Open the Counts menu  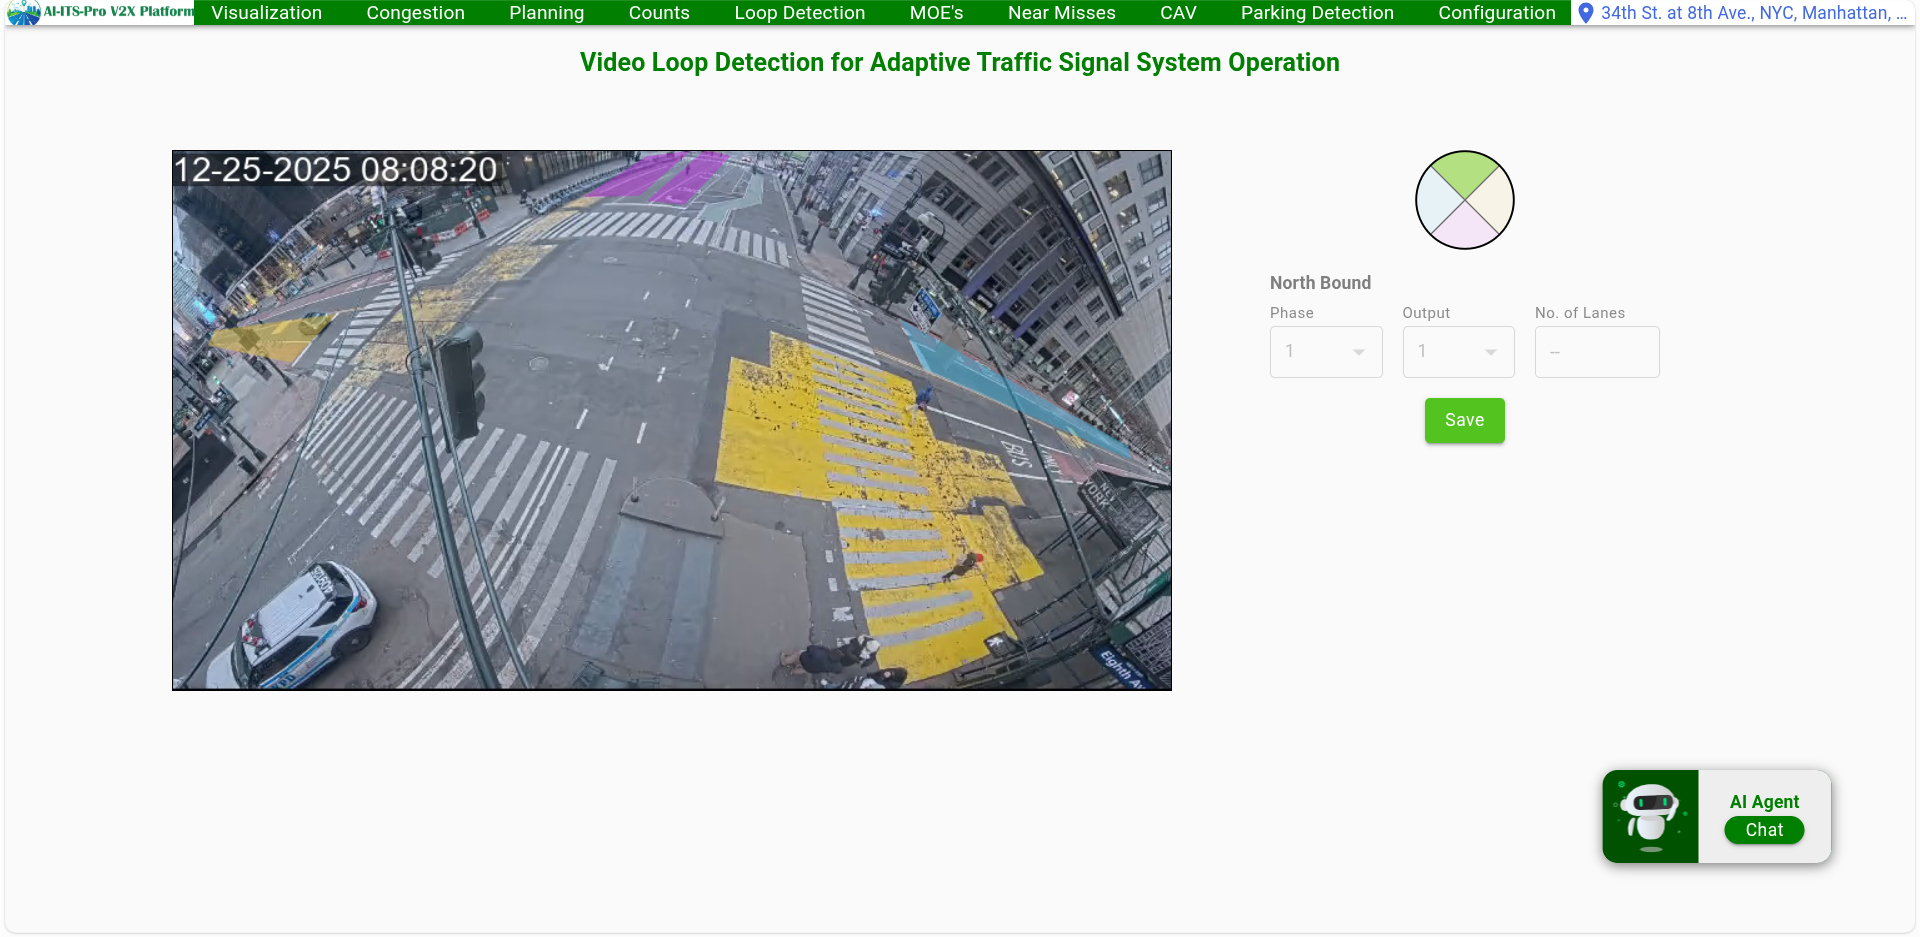click(659, 13)
